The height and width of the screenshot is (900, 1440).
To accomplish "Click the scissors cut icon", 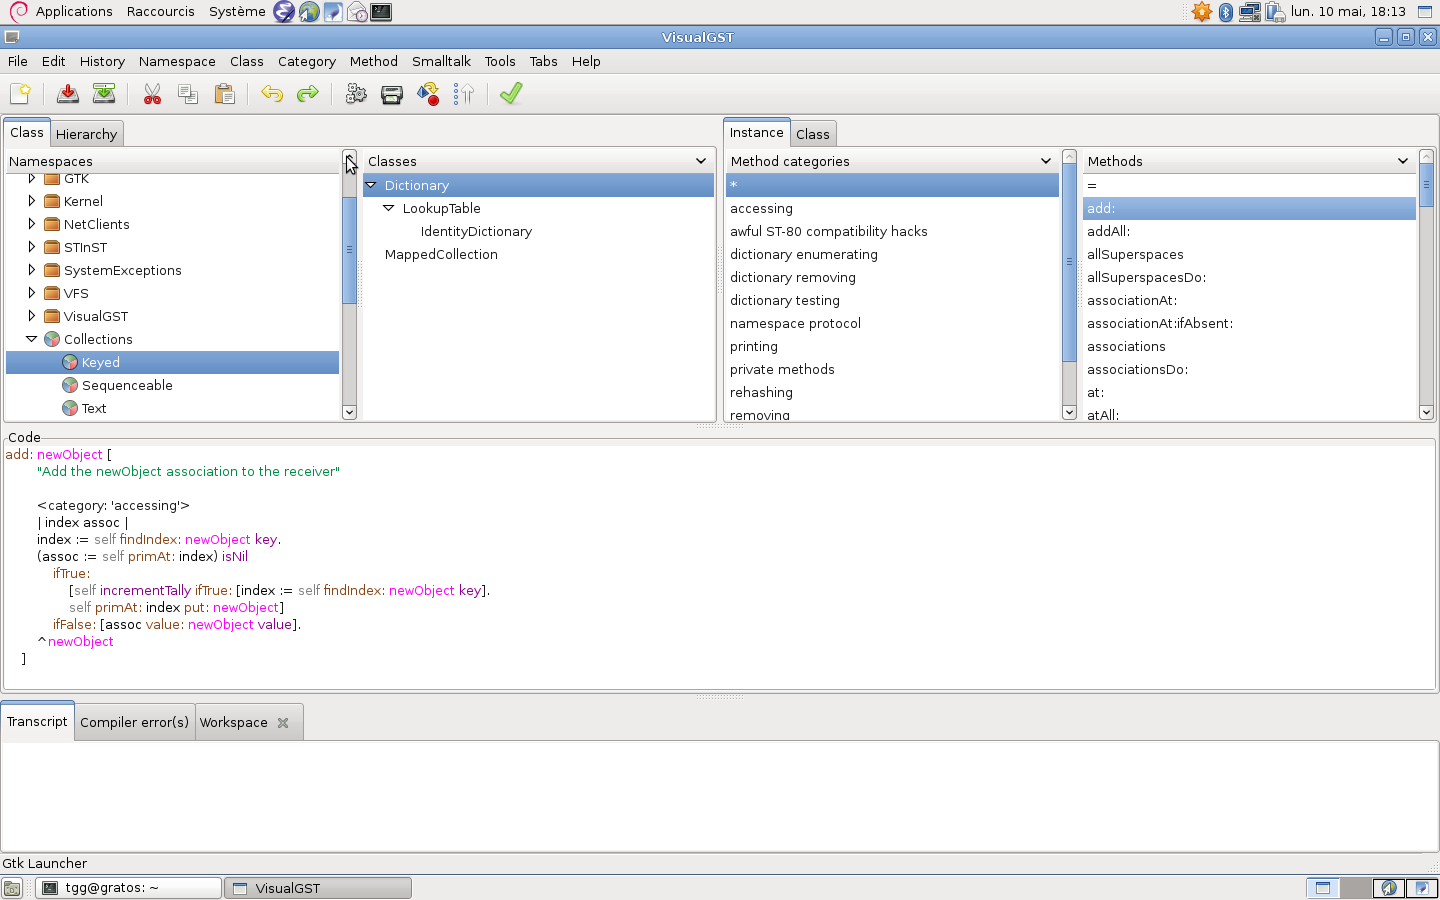I will [152, 94].
